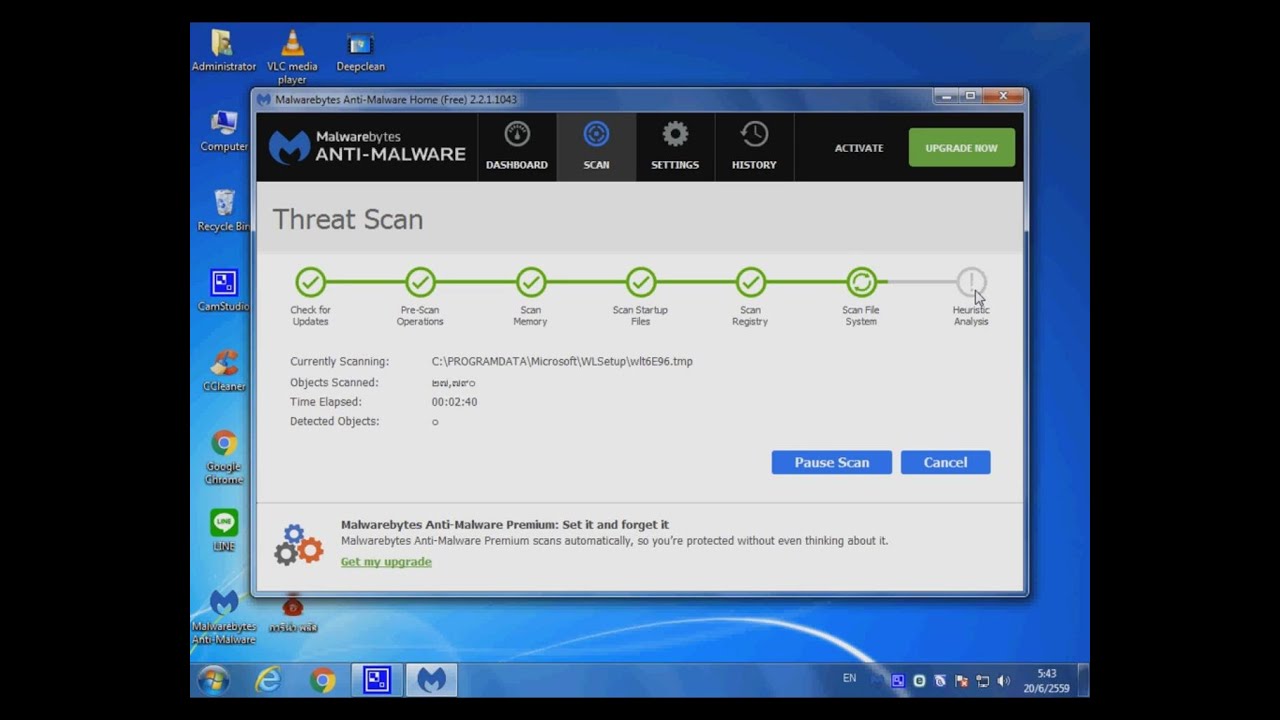
Task: Switch to CamStudio in the taskbar
Action: click(x=376, y=681)
